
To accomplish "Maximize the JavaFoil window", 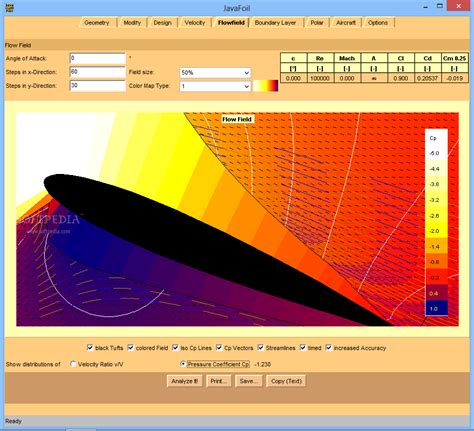I will coord(440,6).
